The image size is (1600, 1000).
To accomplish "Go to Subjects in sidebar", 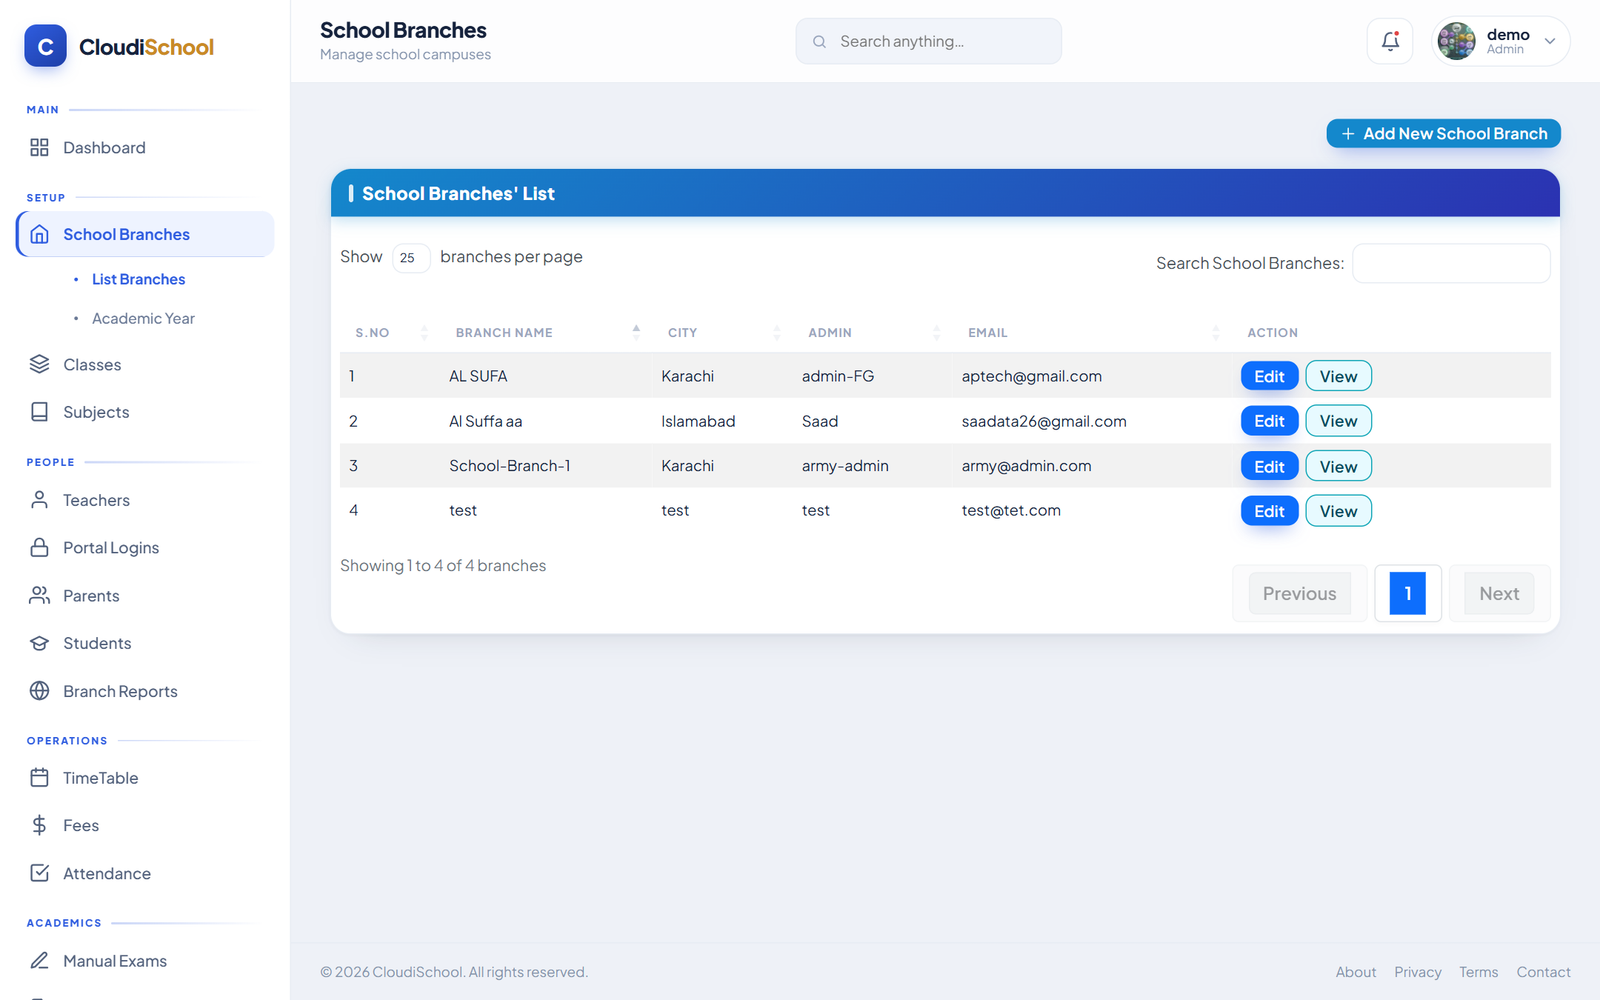I will click(x=145, y=412).
